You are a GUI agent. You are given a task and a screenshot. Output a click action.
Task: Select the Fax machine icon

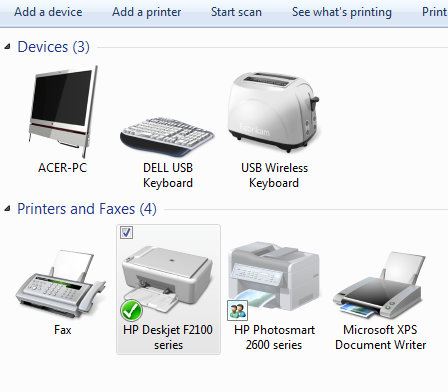61,283
